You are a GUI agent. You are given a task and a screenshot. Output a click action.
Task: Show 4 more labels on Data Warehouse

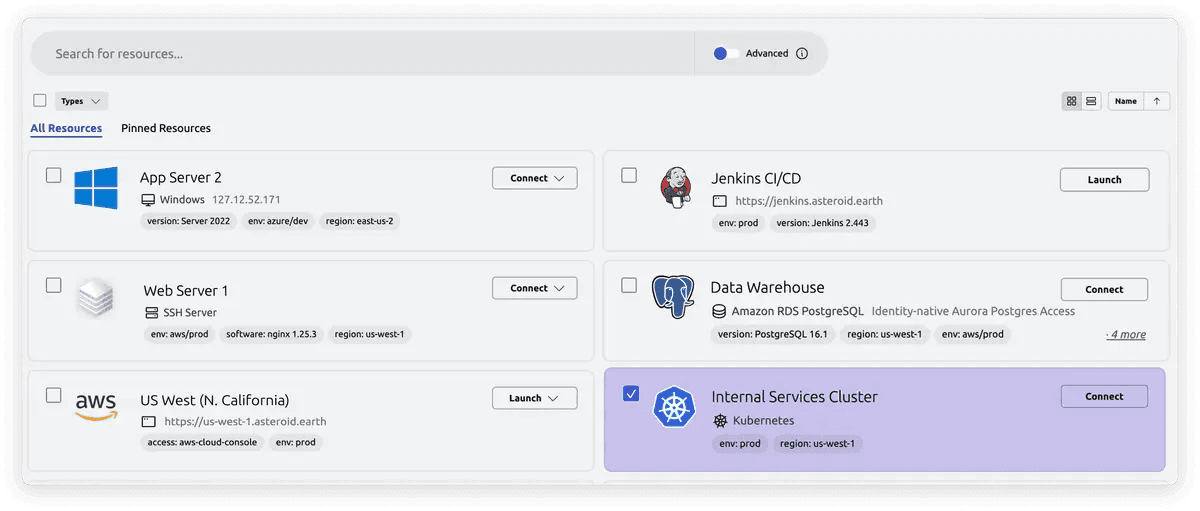coord(1126,334)
